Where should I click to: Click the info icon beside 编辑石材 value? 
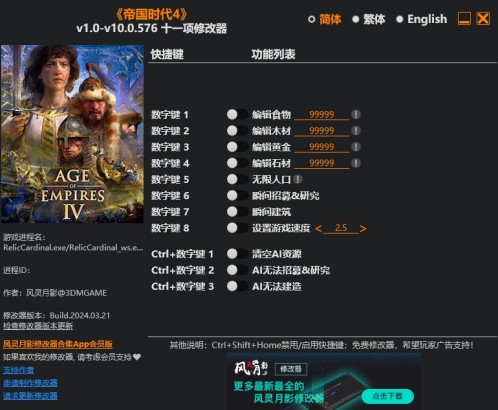pos(356,163)
